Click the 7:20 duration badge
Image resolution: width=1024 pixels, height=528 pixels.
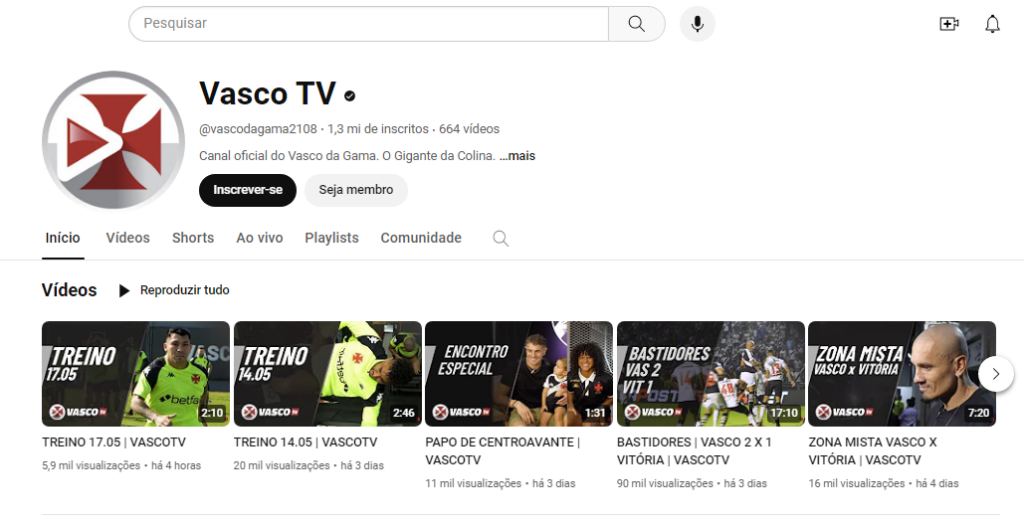(978, 413)
